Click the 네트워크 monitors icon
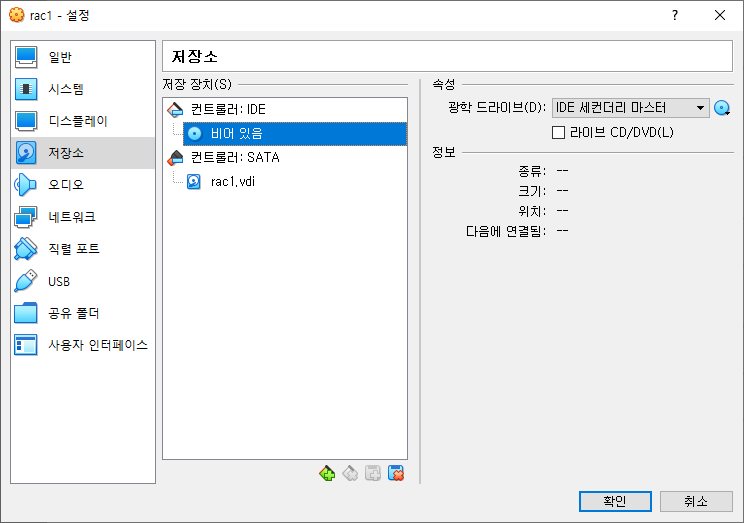This screenshot has height=523, width=744. (x=26, y=217)
